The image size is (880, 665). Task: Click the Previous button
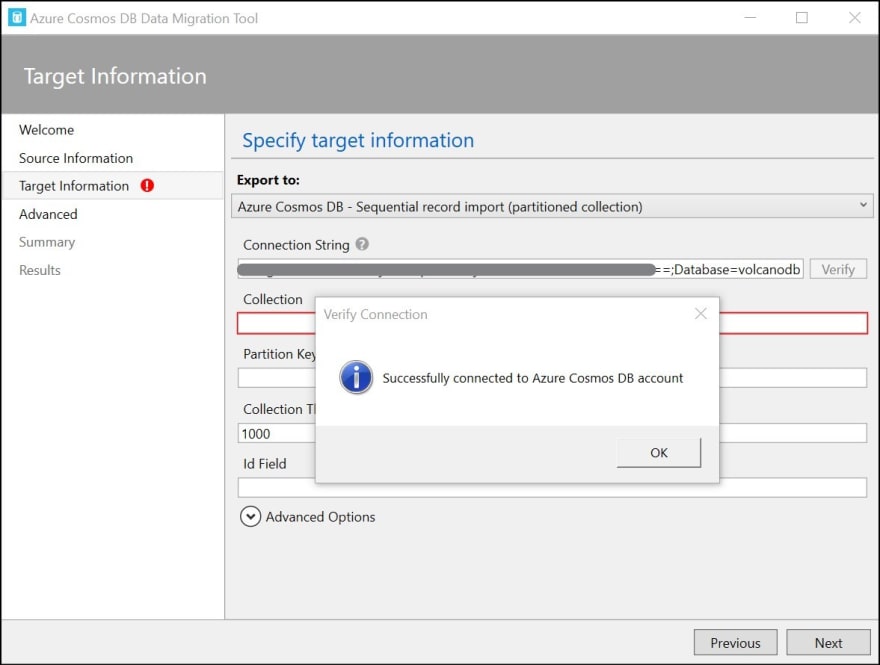pos(735,643)
